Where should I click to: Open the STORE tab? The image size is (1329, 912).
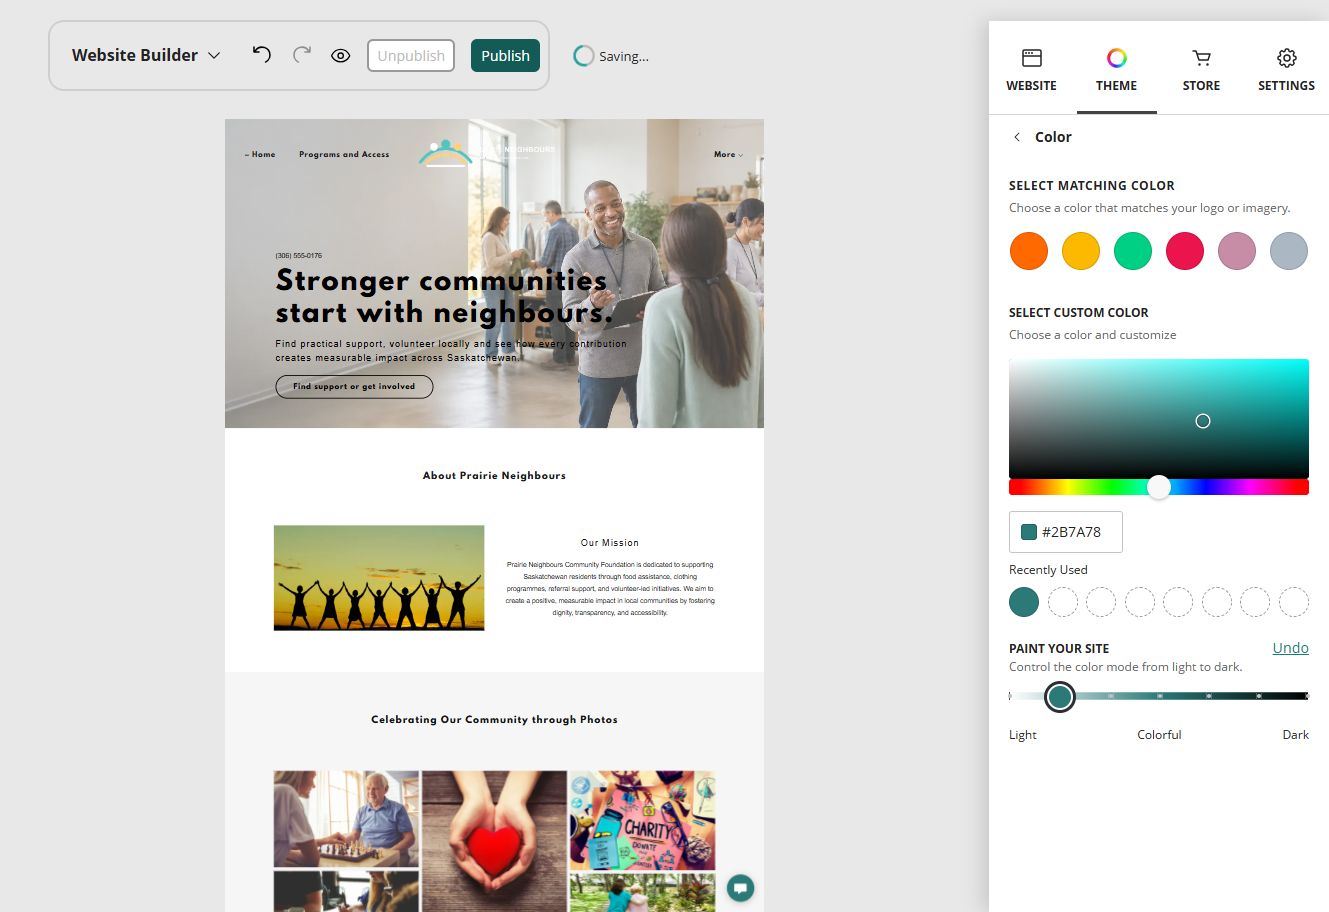pos(1201,70)
